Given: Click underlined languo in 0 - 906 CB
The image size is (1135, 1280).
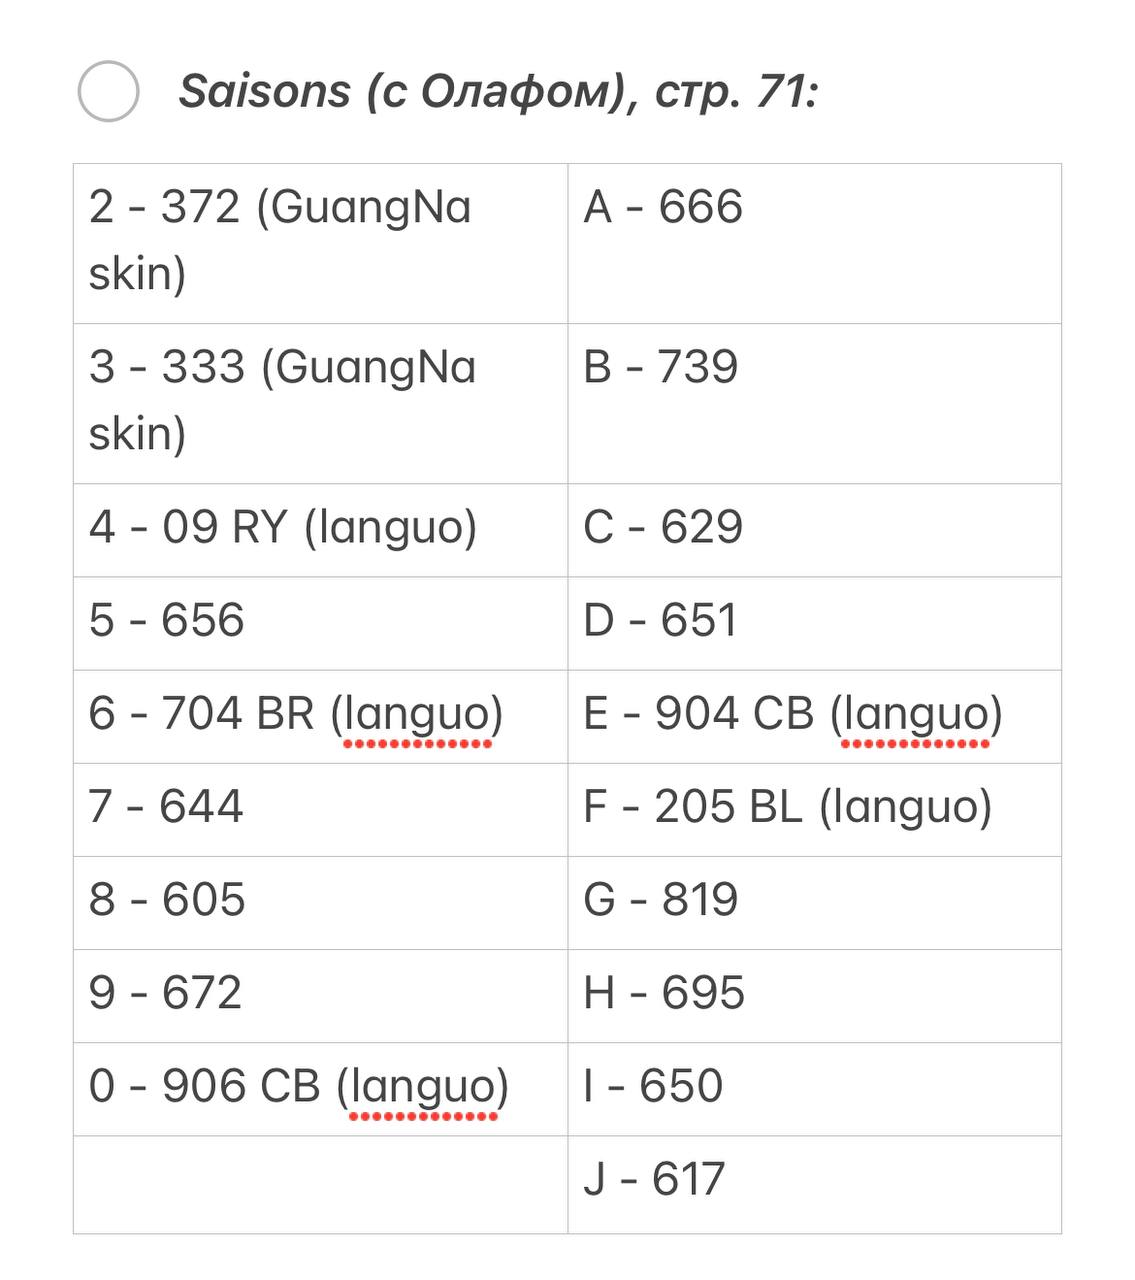Looking at the screenshot, I should click(423, 1088).
